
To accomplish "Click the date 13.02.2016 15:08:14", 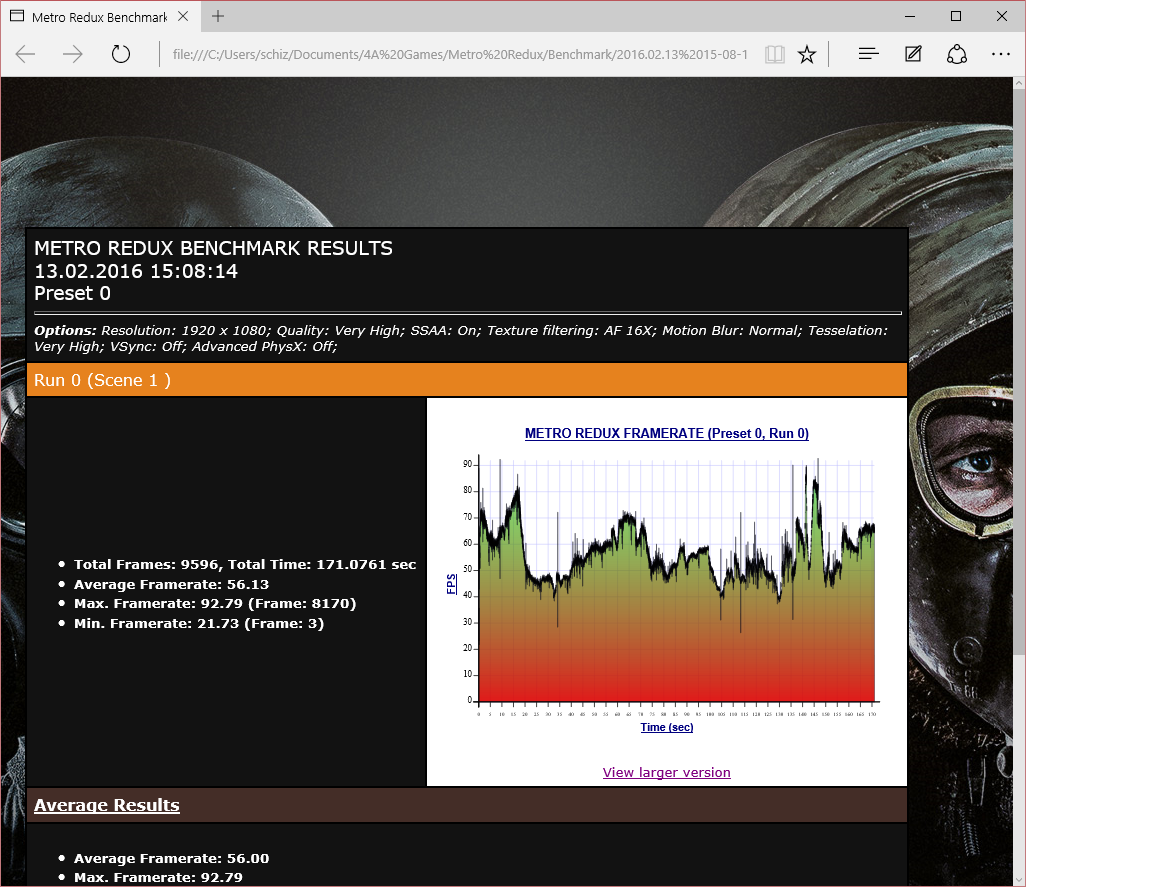I will point(136,271).
